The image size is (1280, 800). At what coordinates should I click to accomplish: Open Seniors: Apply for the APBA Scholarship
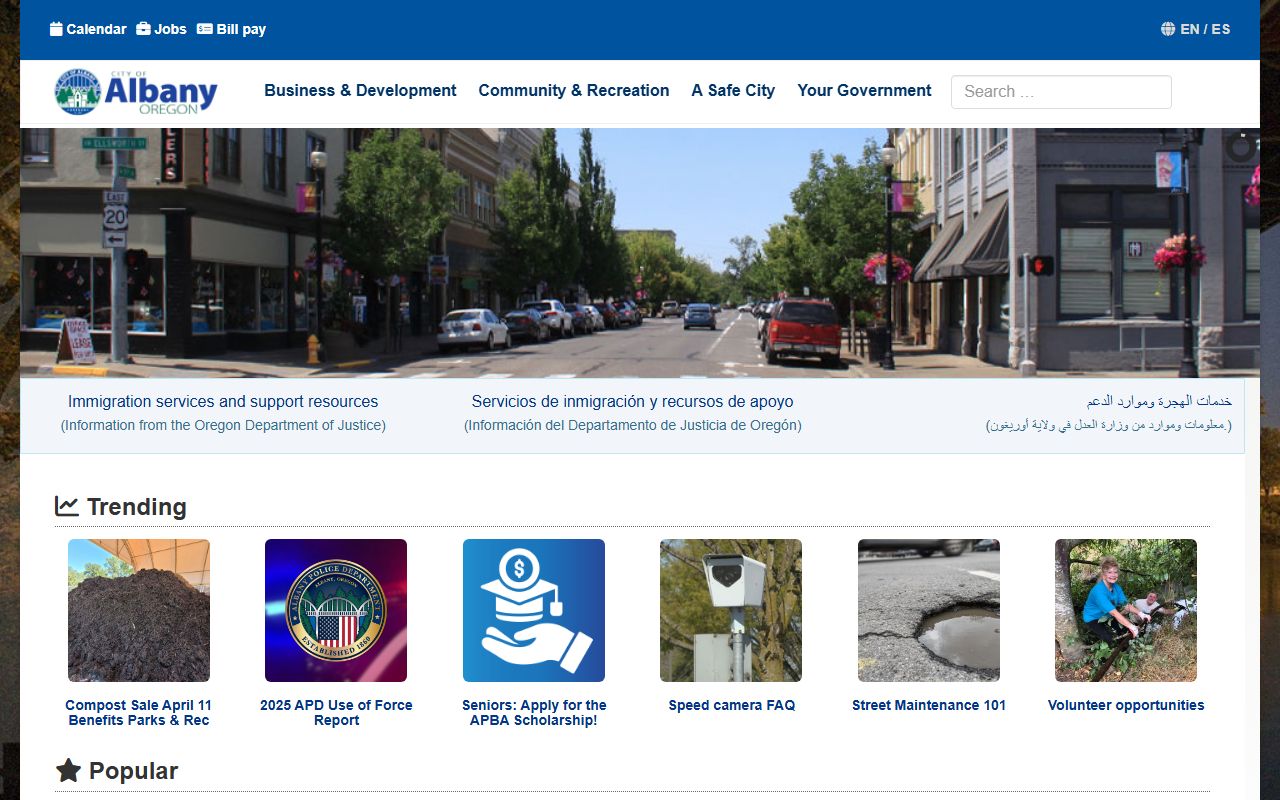point(534,712)
